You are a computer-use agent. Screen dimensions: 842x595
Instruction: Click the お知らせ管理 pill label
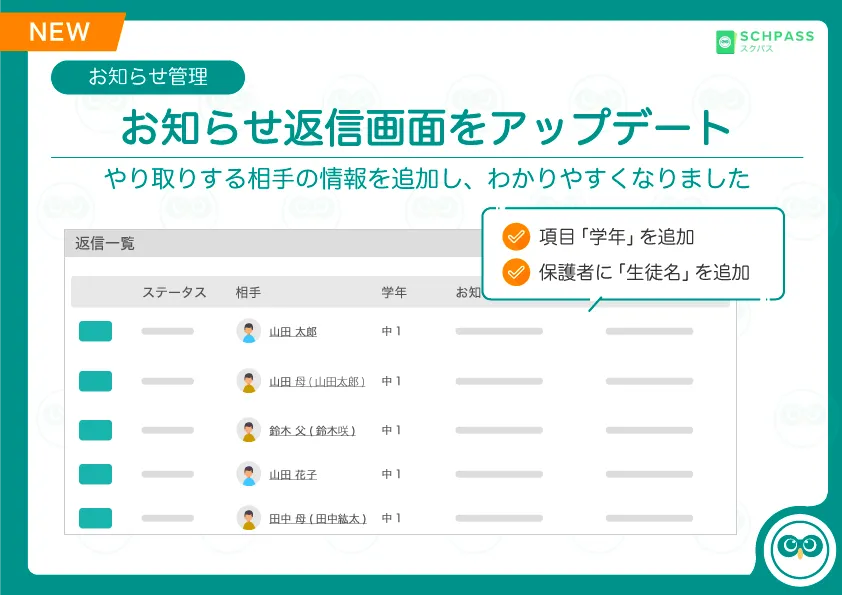148,77
